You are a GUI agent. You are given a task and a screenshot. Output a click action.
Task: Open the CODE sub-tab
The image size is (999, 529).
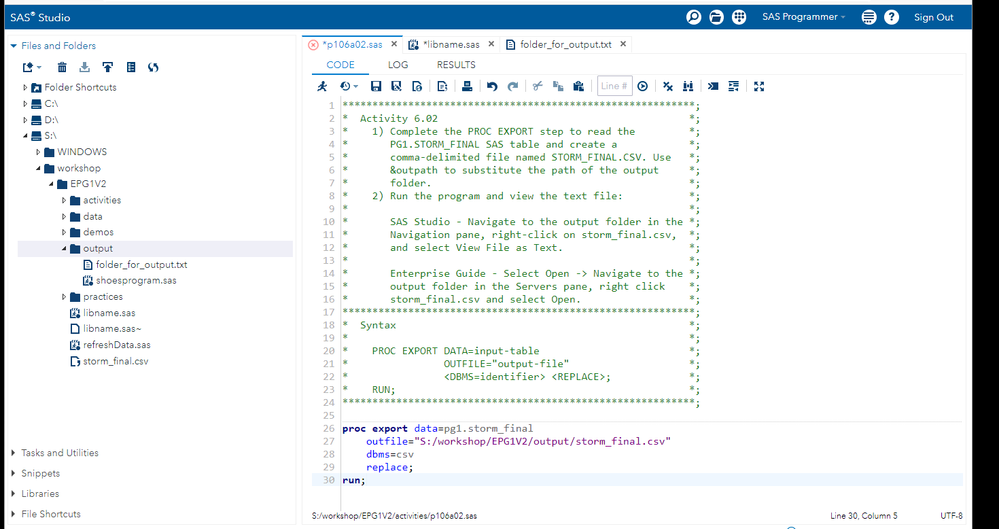(x=340, y=64)
